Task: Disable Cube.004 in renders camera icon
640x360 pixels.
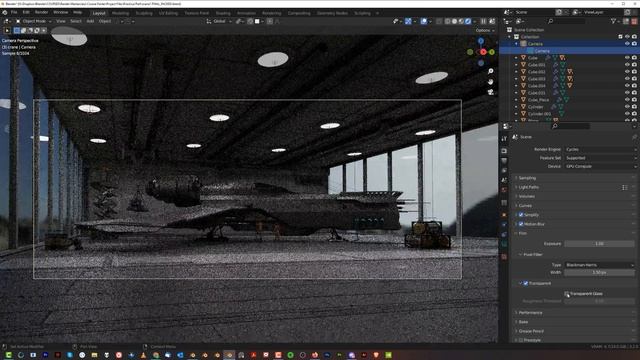Action: tap(634, 86)
